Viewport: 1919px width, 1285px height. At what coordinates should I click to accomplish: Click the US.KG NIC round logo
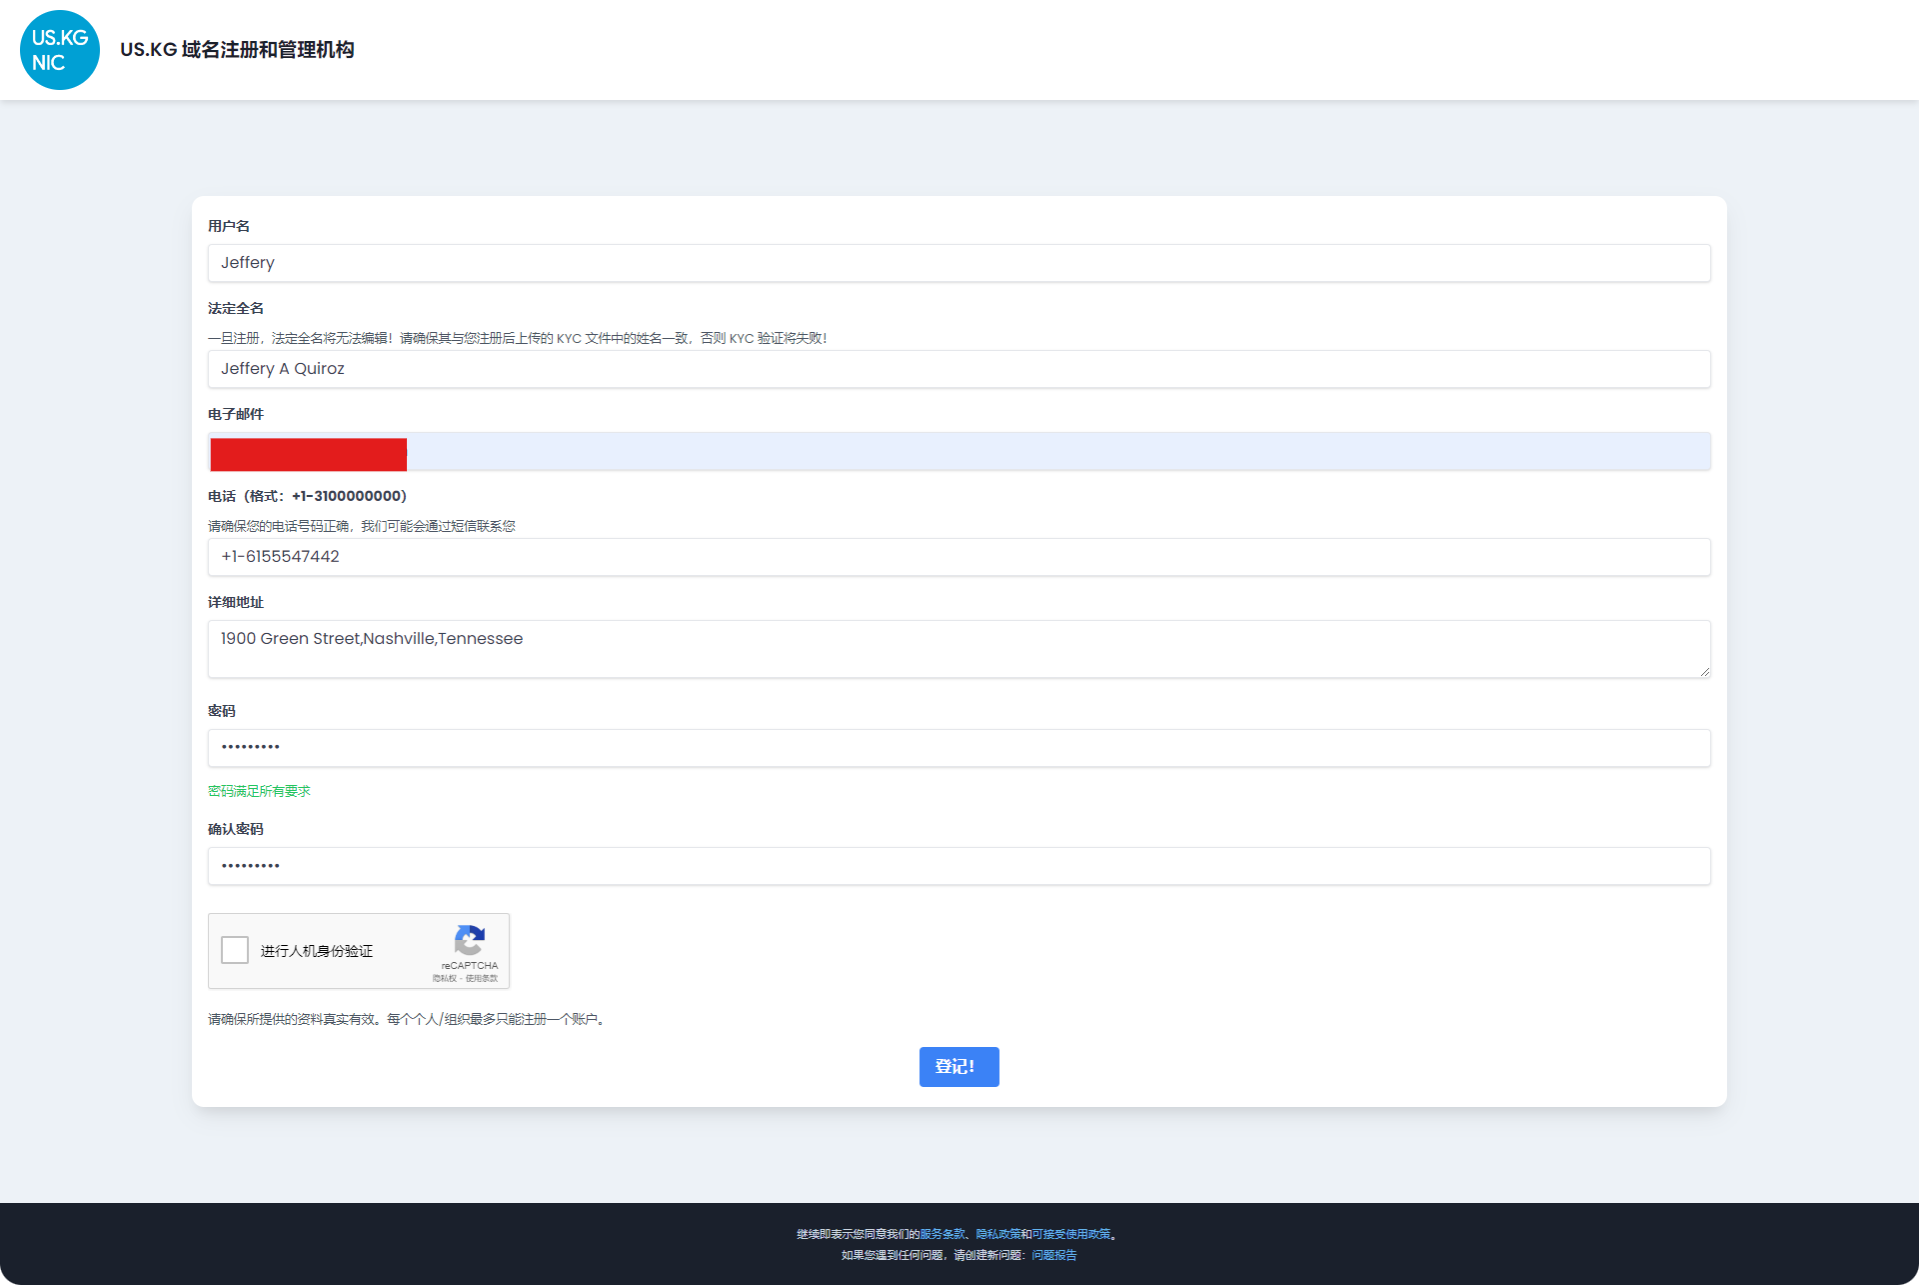pos(60,50)
